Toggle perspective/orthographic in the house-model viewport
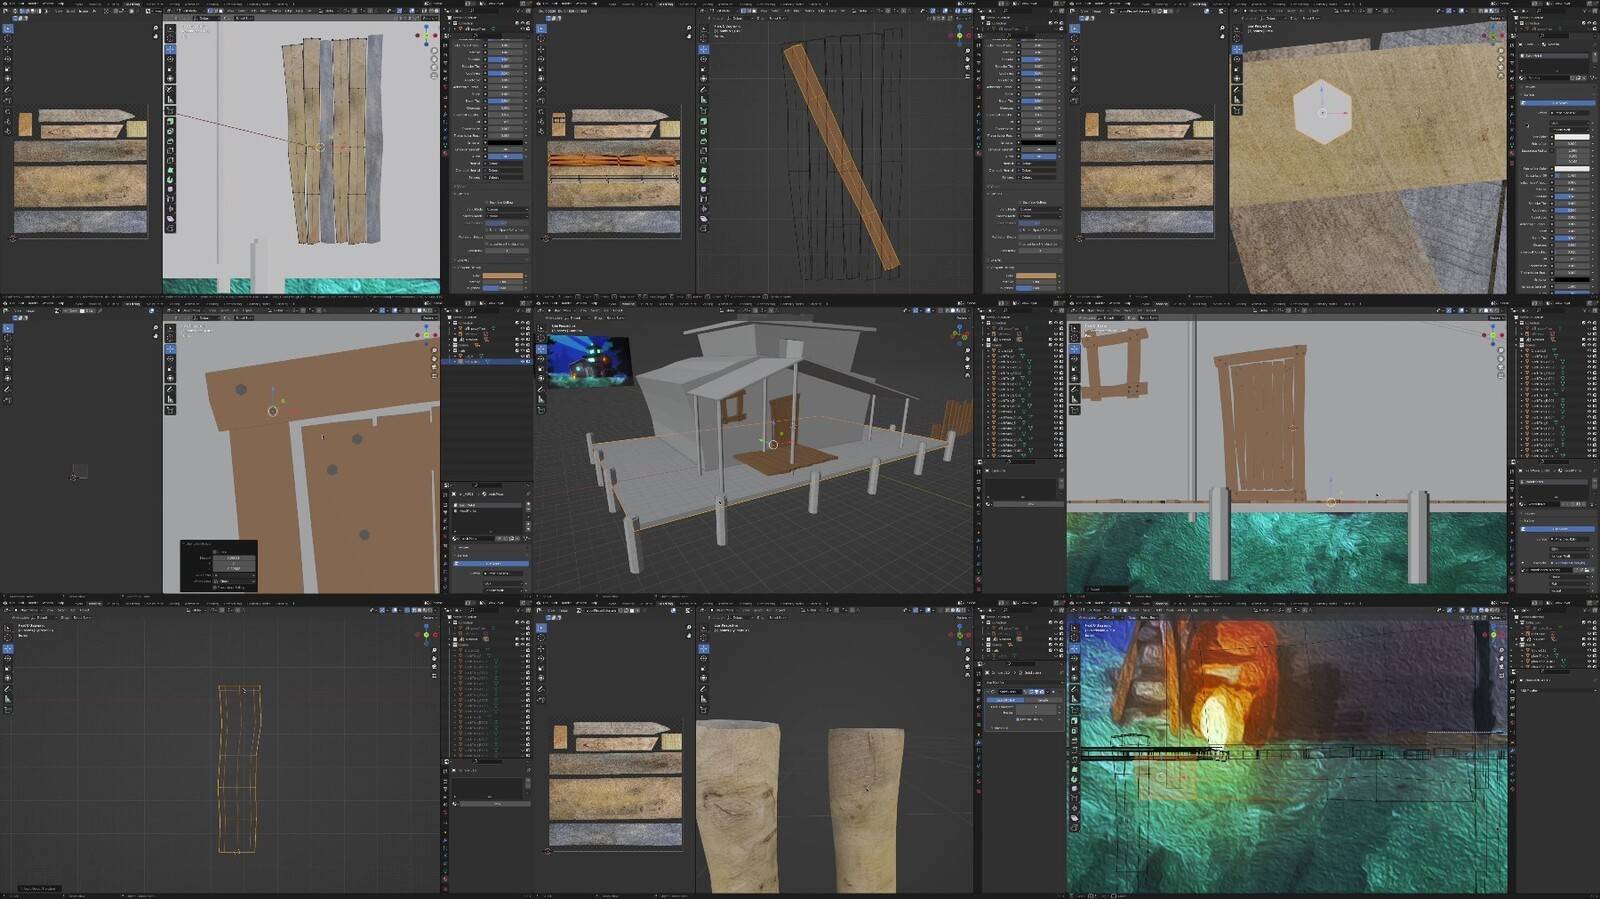Screen dimensions: 1600x899 (x=967, y=375)
